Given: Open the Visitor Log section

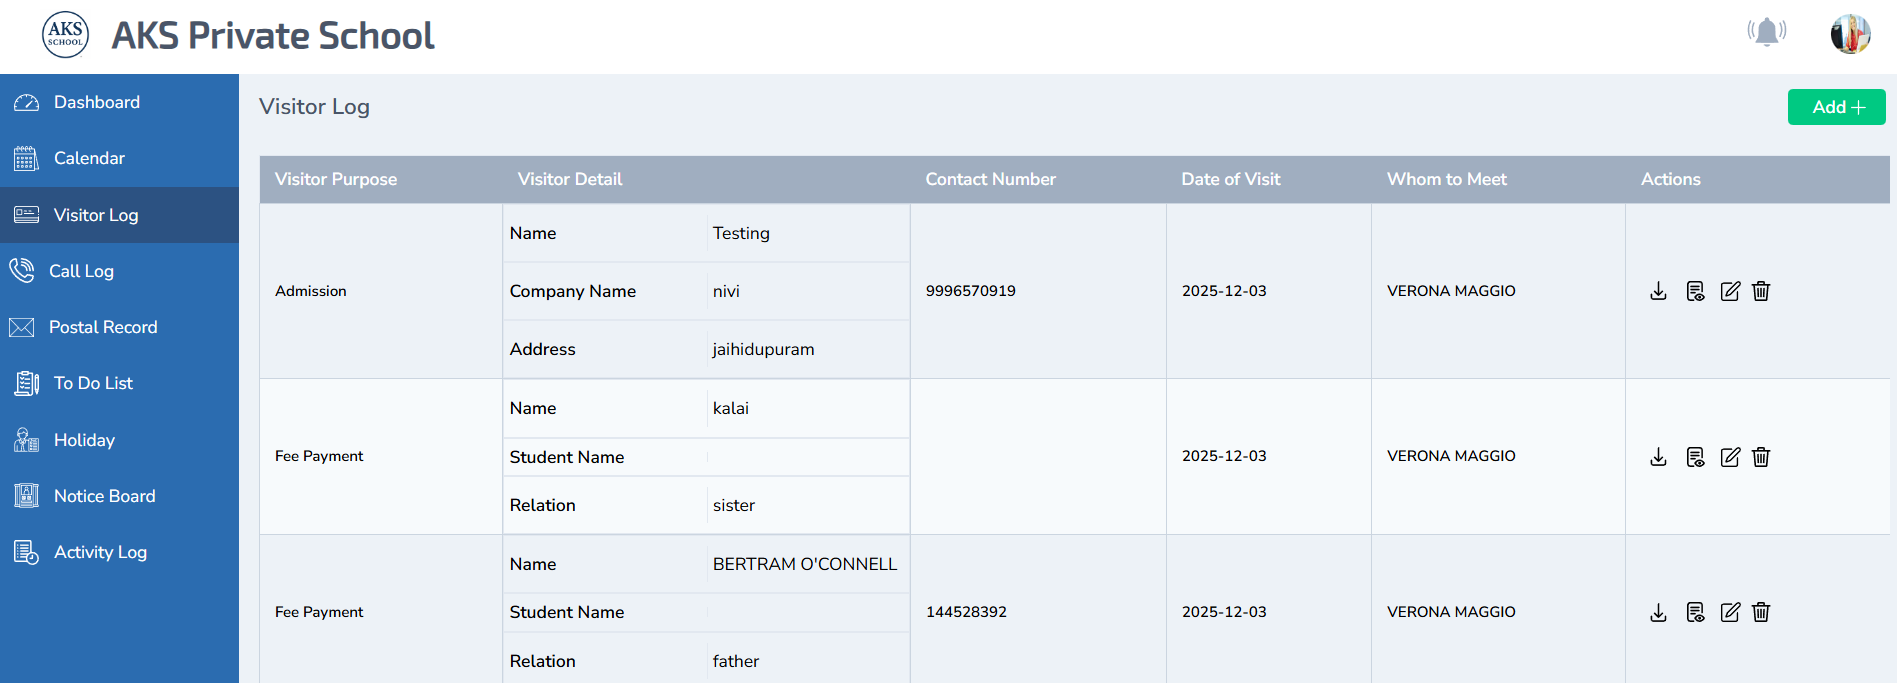Looking at the screenshot, I should tap(95, 215).
